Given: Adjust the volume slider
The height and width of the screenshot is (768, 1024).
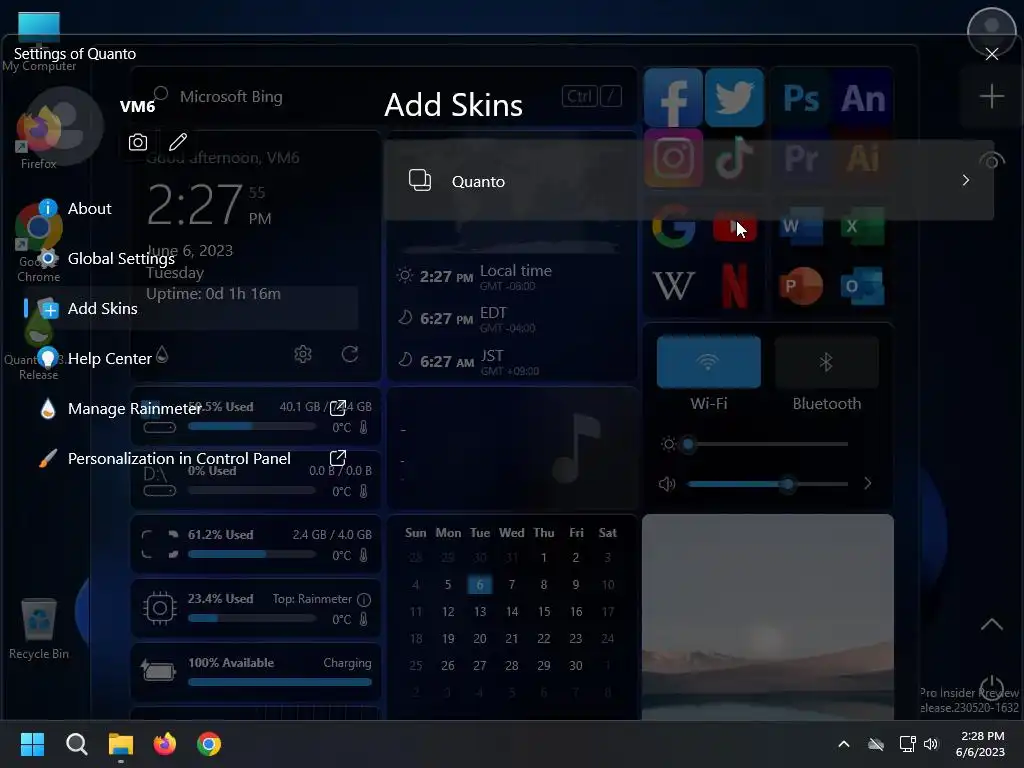Looking at the screenshot, I should point(767,484).
